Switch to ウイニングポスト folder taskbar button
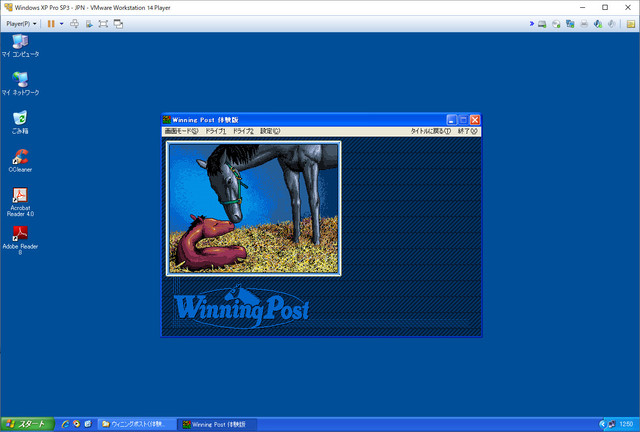The image size is (640, 432). coord(138,424)
